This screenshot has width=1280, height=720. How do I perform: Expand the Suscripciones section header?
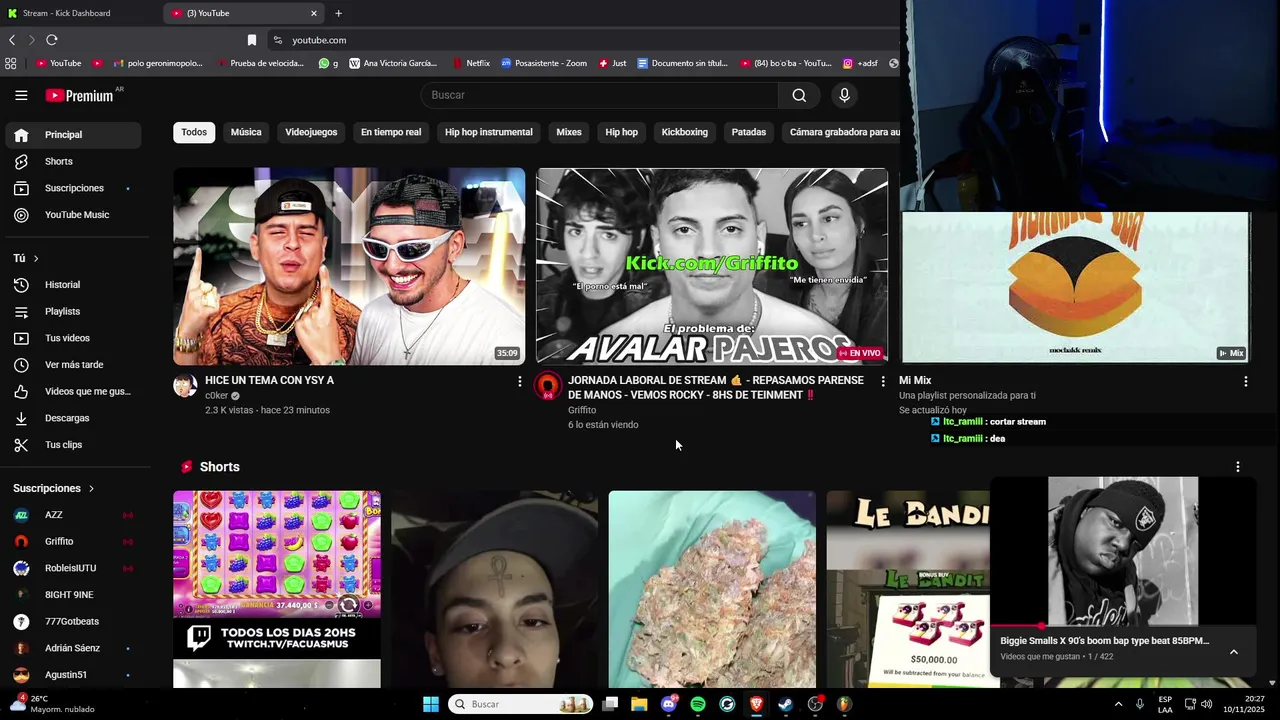click(54, 488)
